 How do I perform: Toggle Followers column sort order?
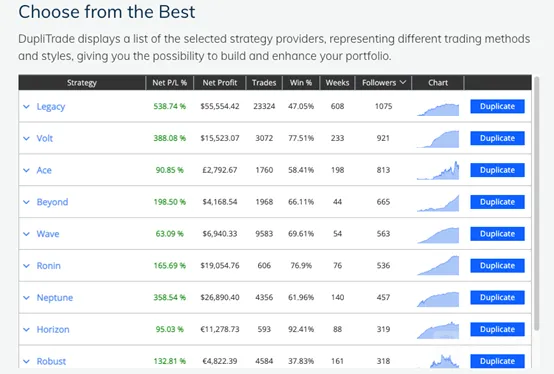tap(383, 83)
